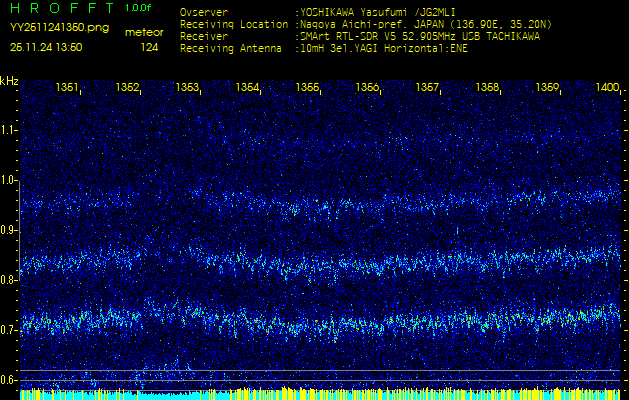The width and height of the screenshot is (629, 400).
Task: Select the 0.9 frequency axis label
Action: click(9, 230)
